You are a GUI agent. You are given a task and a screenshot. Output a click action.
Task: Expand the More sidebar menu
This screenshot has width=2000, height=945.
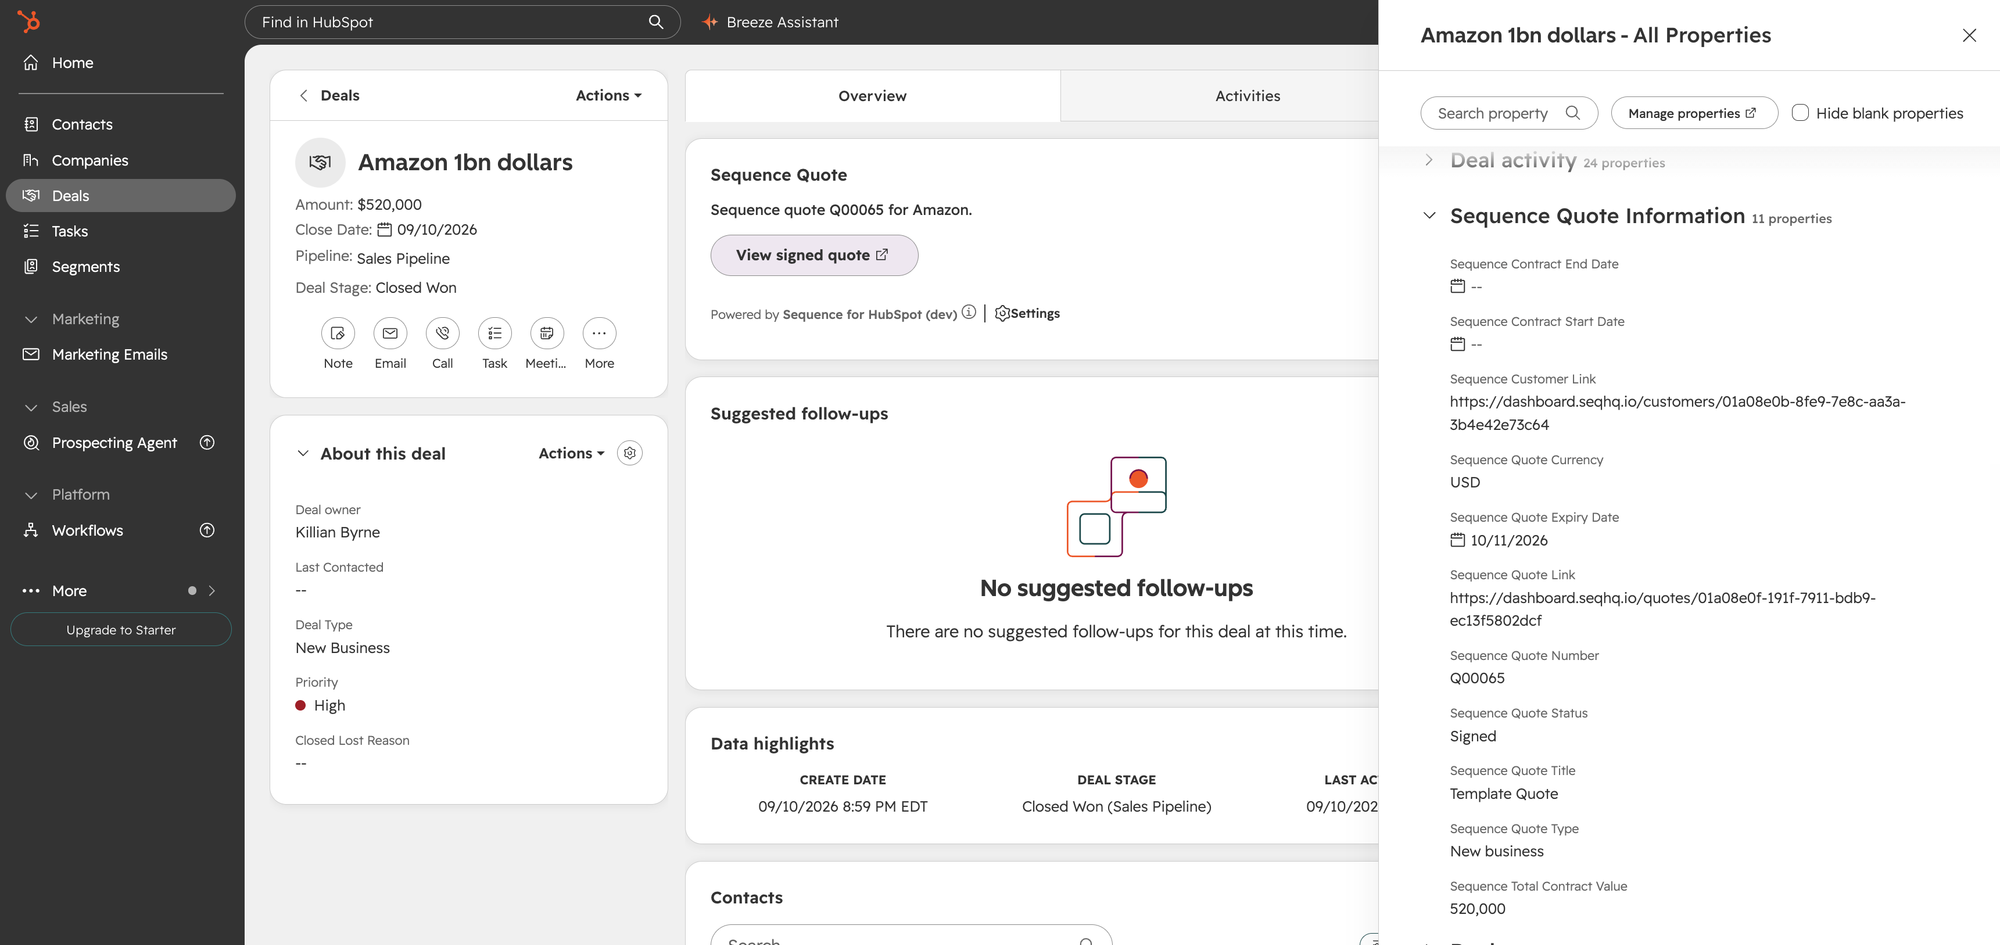120,591
